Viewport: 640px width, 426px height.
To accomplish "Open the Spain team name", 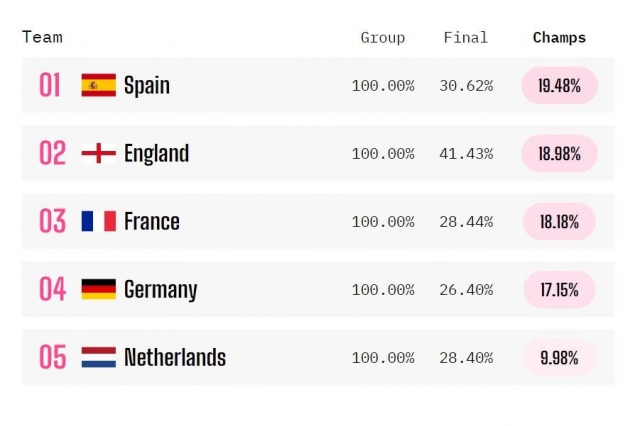I will tap(147, 86).
